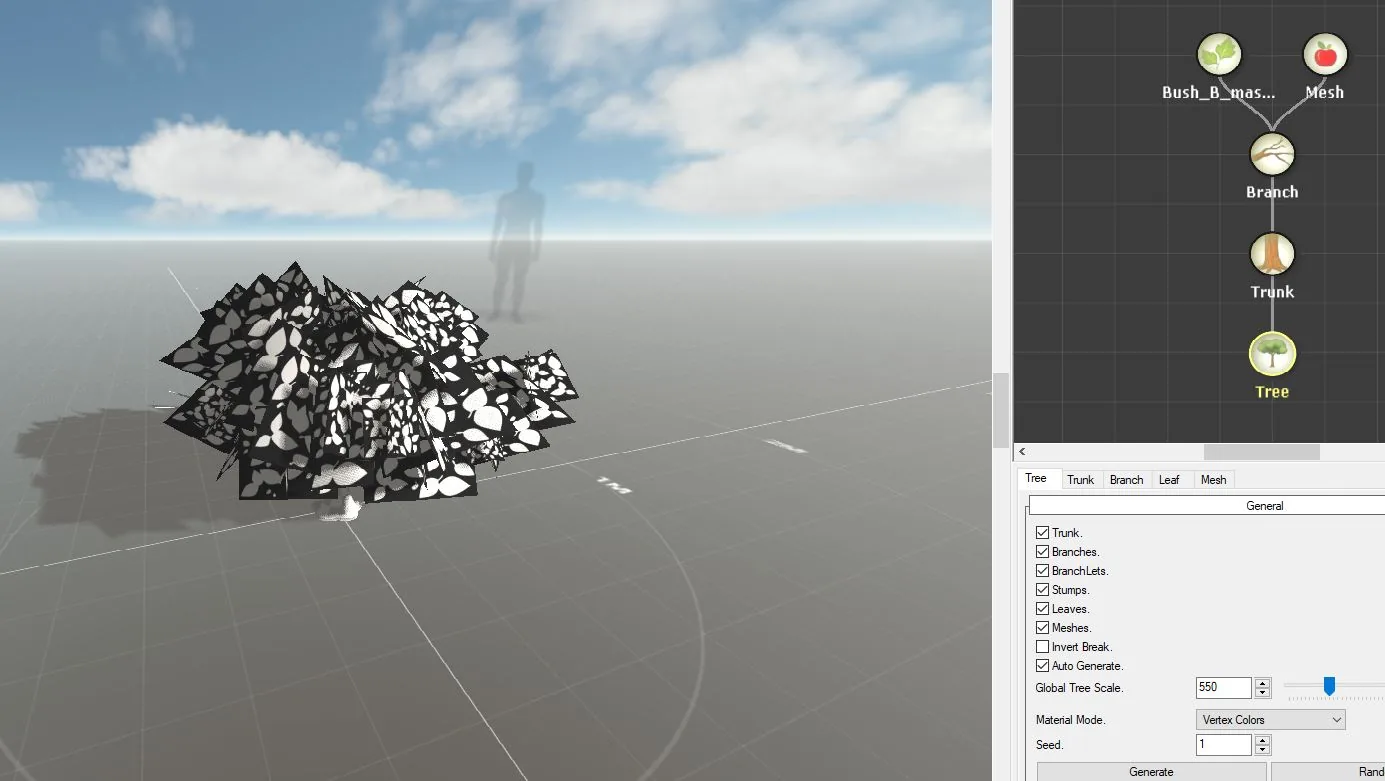Click the Global Tree Scale label
1385x781 pixels.
(1079, 688)
